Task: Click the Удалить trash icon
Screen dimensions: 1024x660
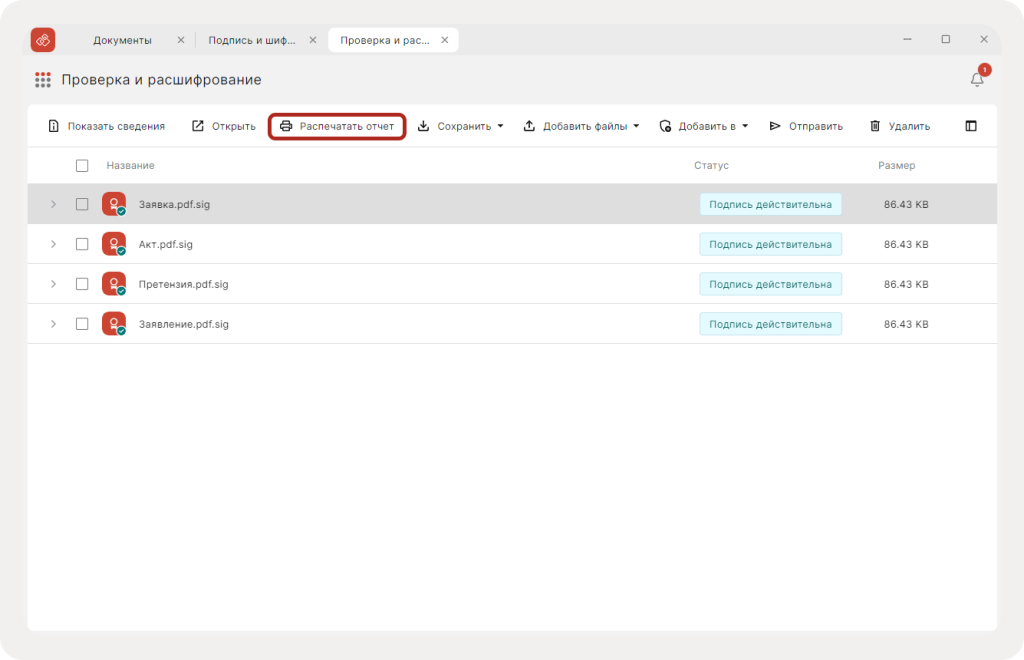Action: pyautogui.click(x=875, y=126)
